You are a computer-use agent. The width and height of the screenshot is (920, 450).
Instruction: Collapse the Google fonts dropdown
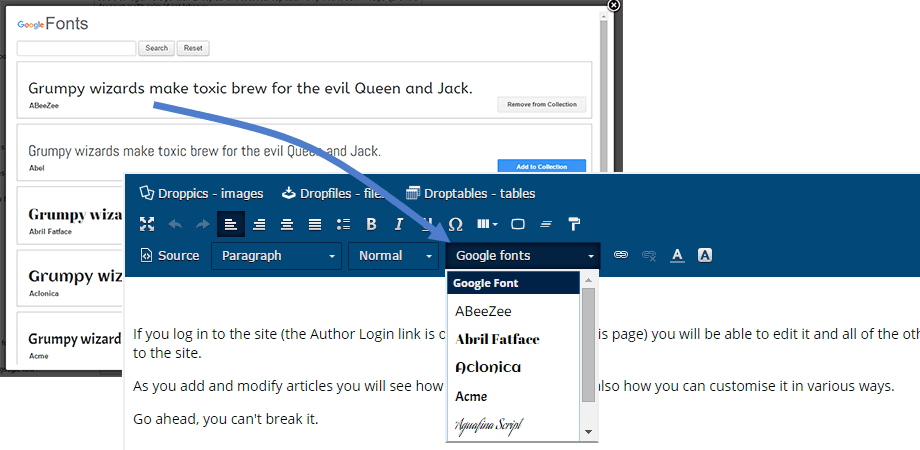(x=523, y=256)
